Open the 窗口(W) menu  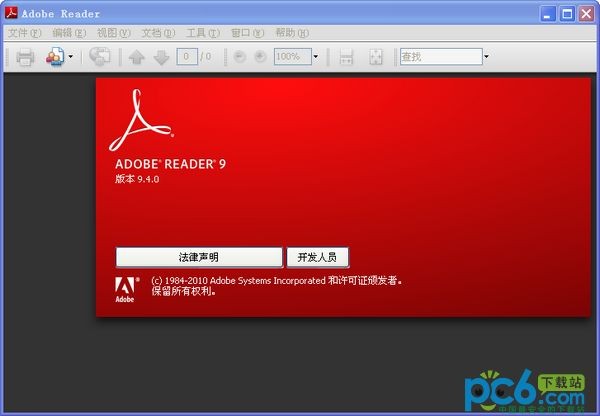[x=248, y=33]
